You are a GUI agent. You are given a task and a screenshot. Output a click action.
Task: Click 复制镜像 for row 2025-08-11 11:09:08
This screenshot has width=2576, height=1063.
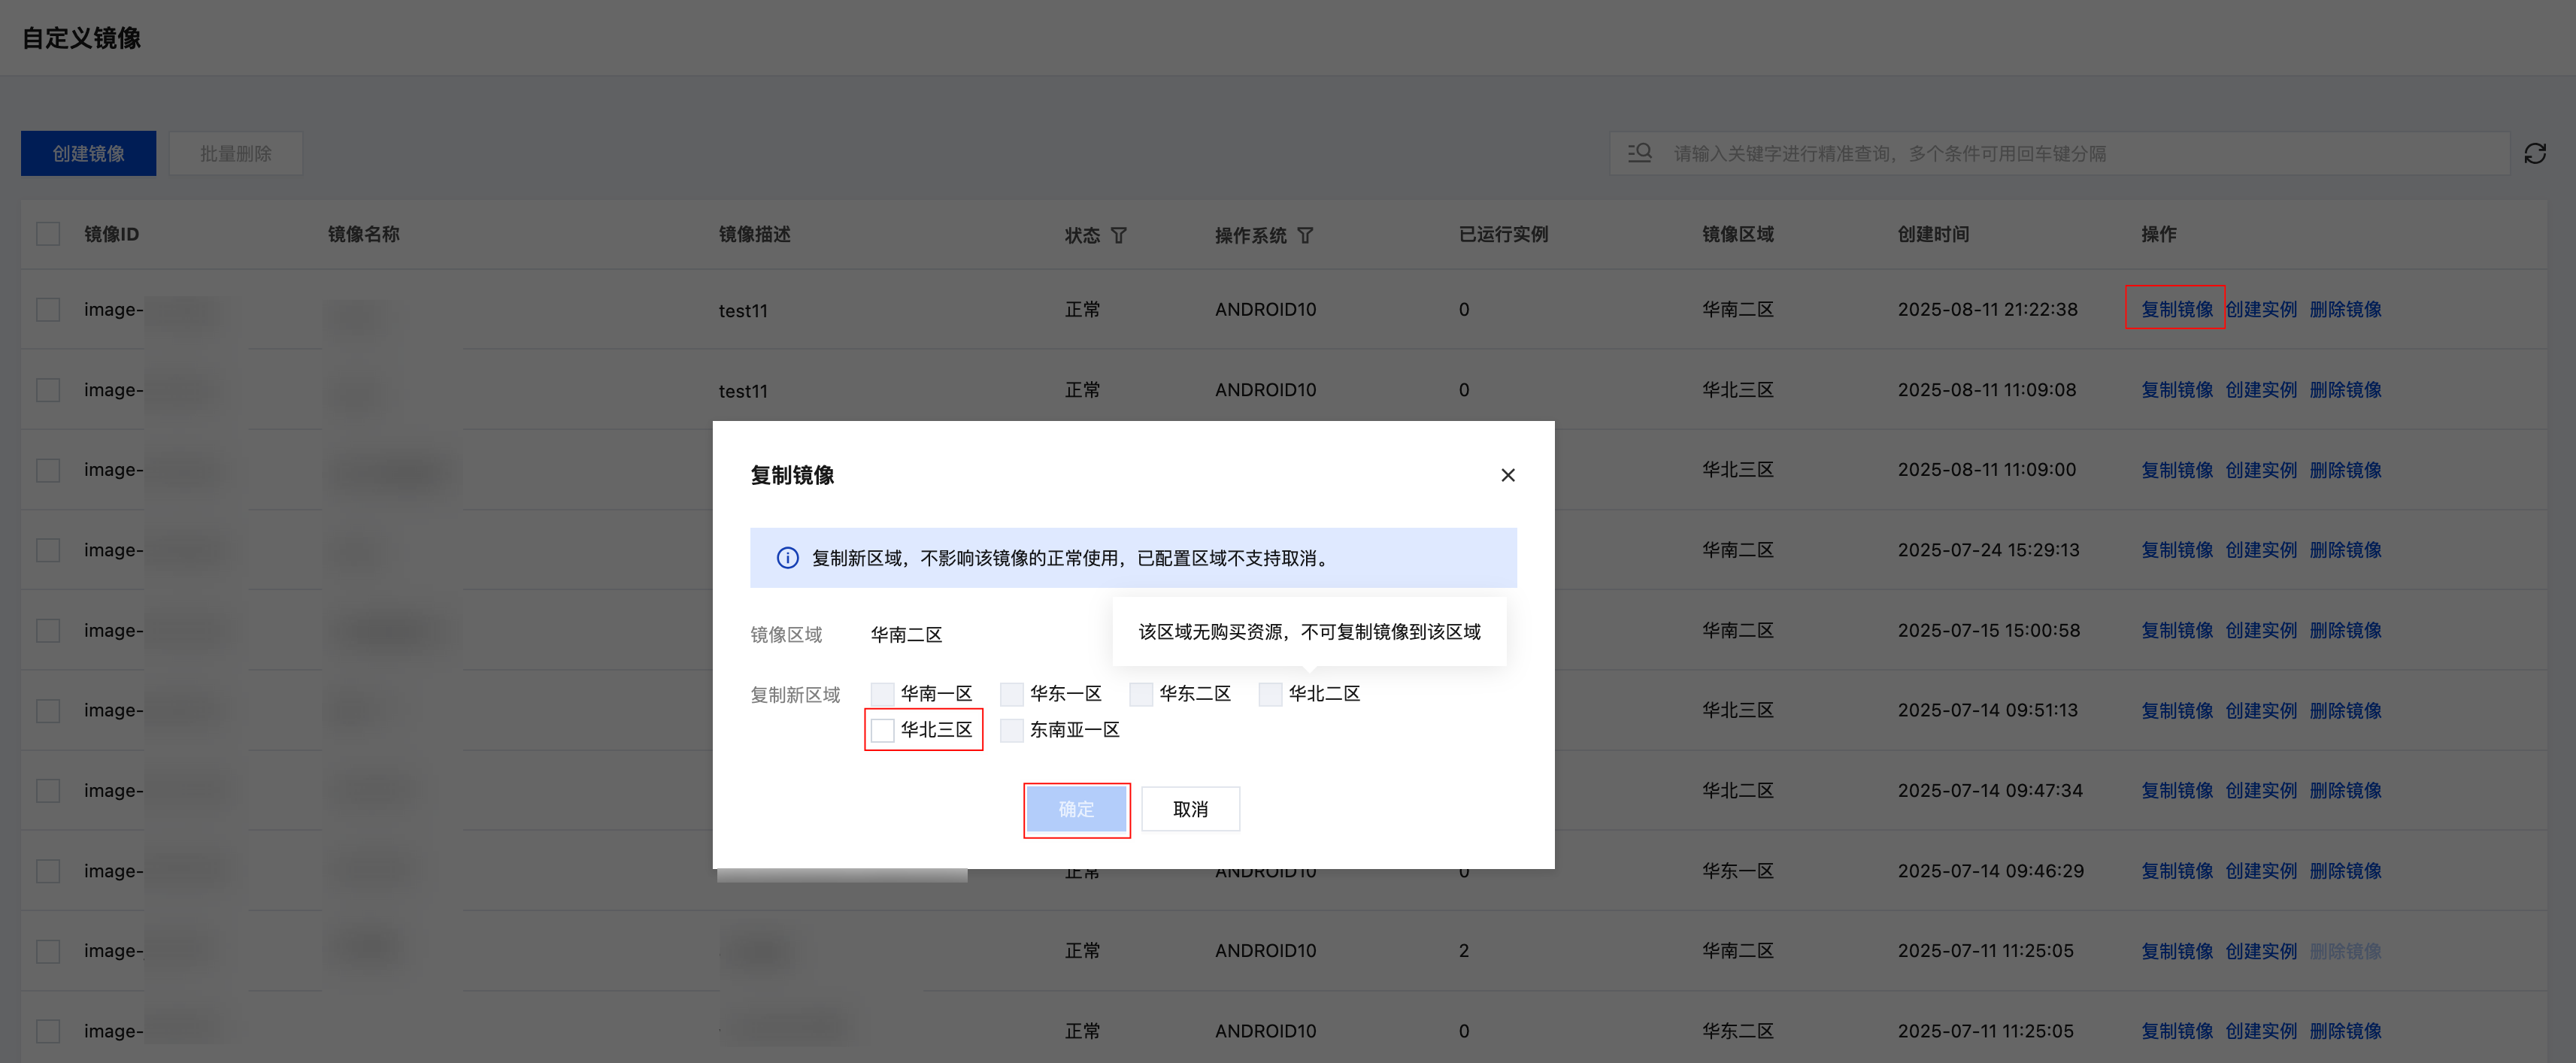point(2176,390)
